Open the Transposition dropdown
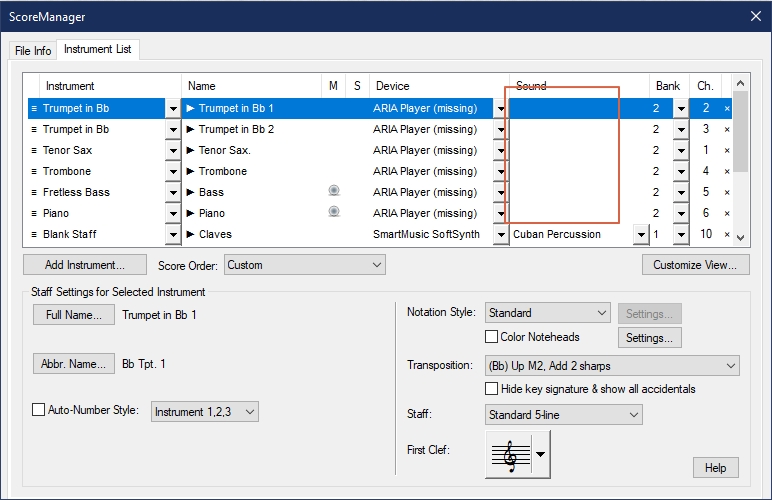772x500 pixels. click(x=612, y=365)
